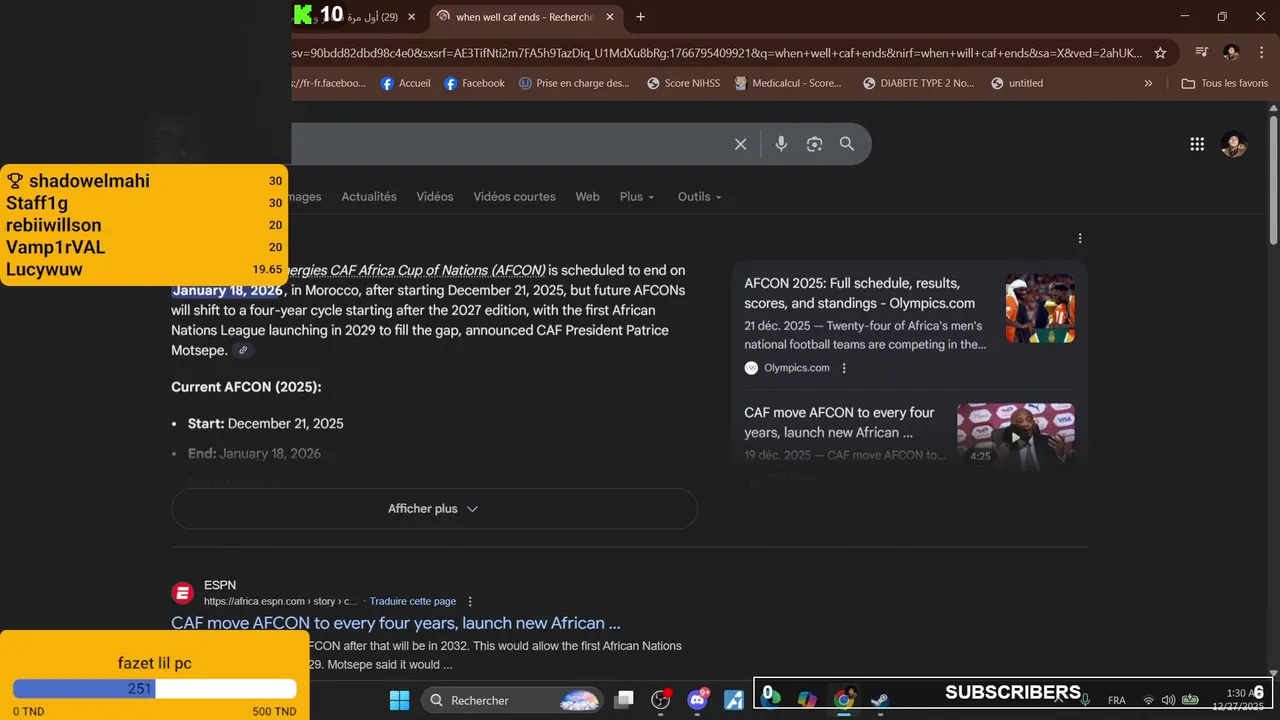Open Prise en charge des... bookmark
Viewport: 1280px width, 720px height.
click(574, 84)
